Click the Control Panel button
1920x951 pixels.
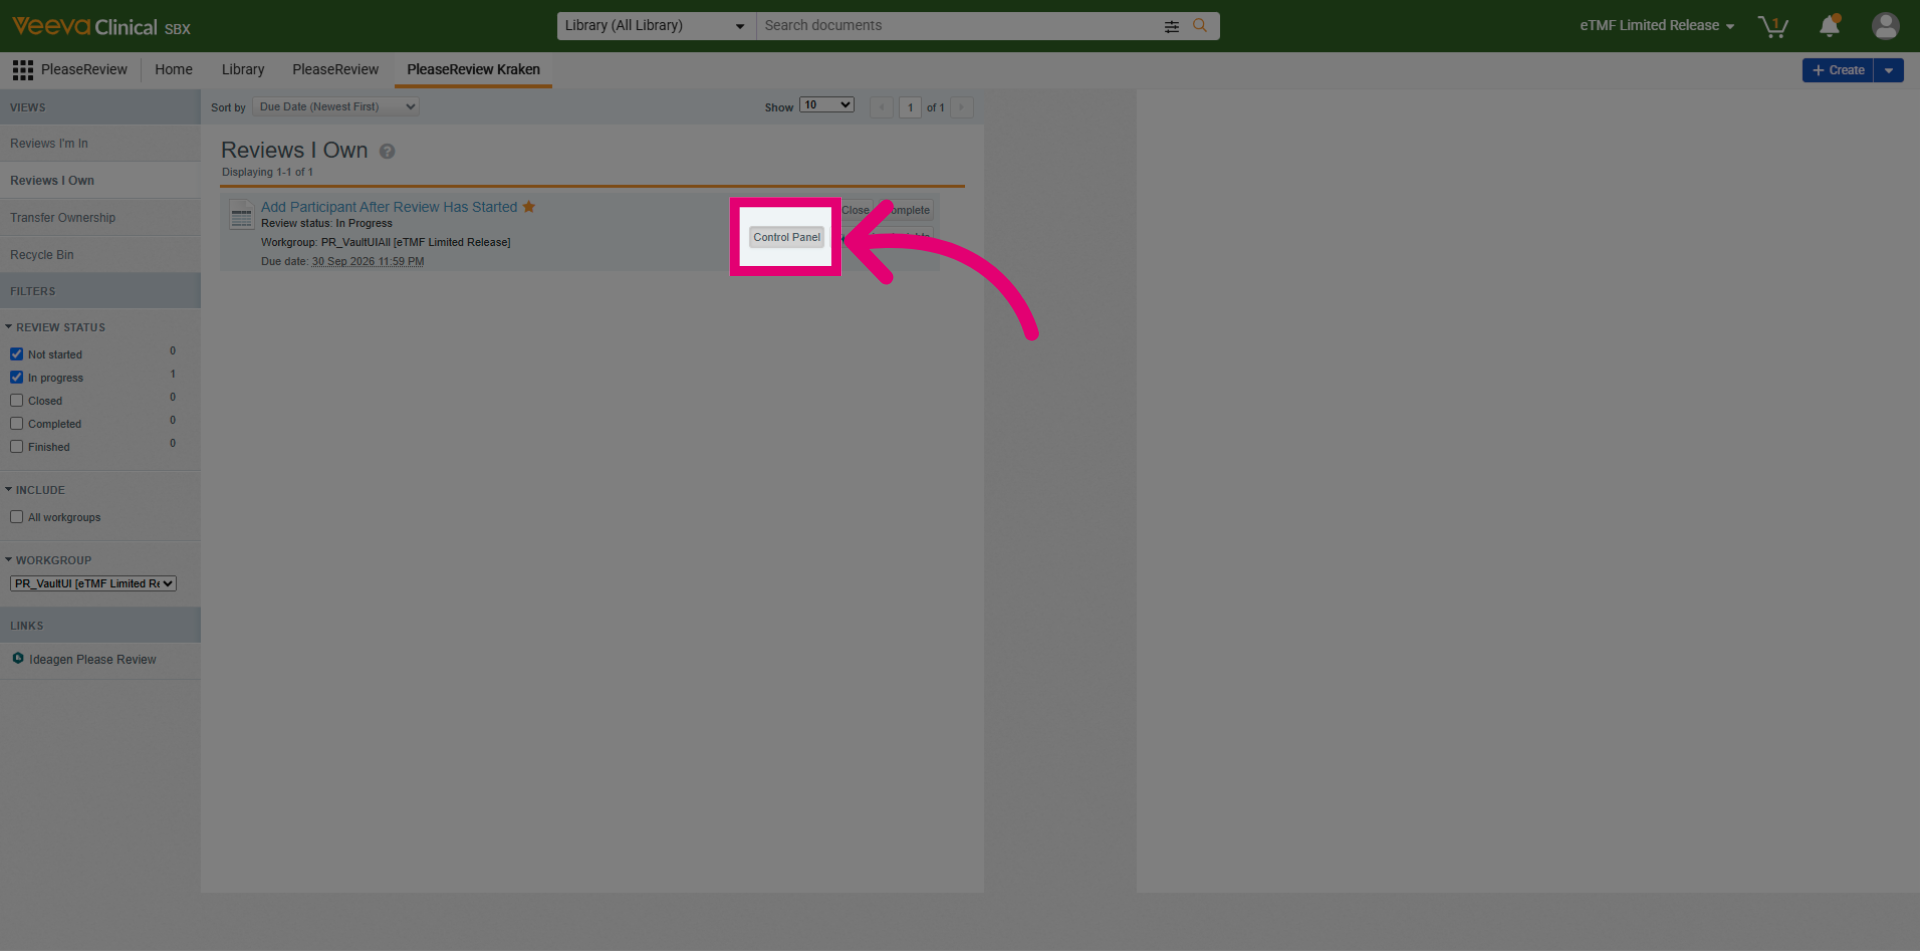[787, 237]
